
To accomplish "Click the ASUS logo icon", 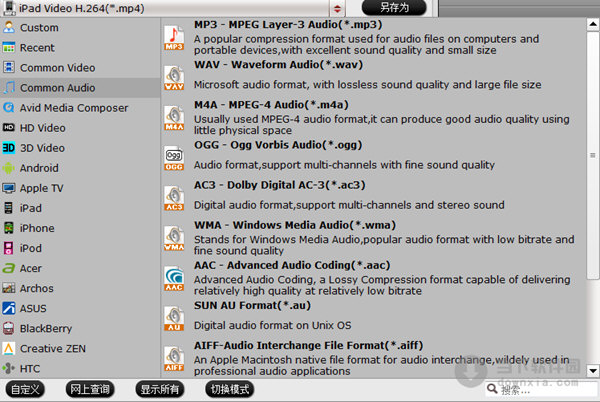I will [8, 308].
